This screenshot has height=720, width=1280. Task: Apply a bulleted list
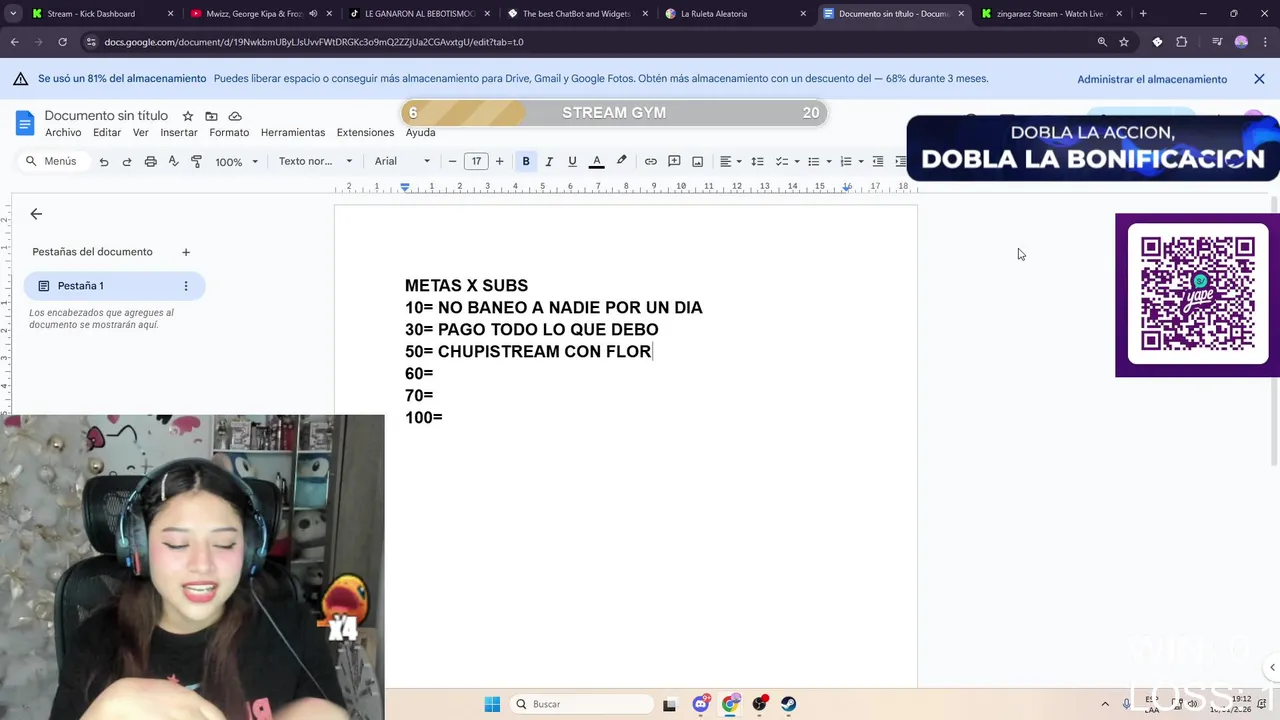(813, 161)
